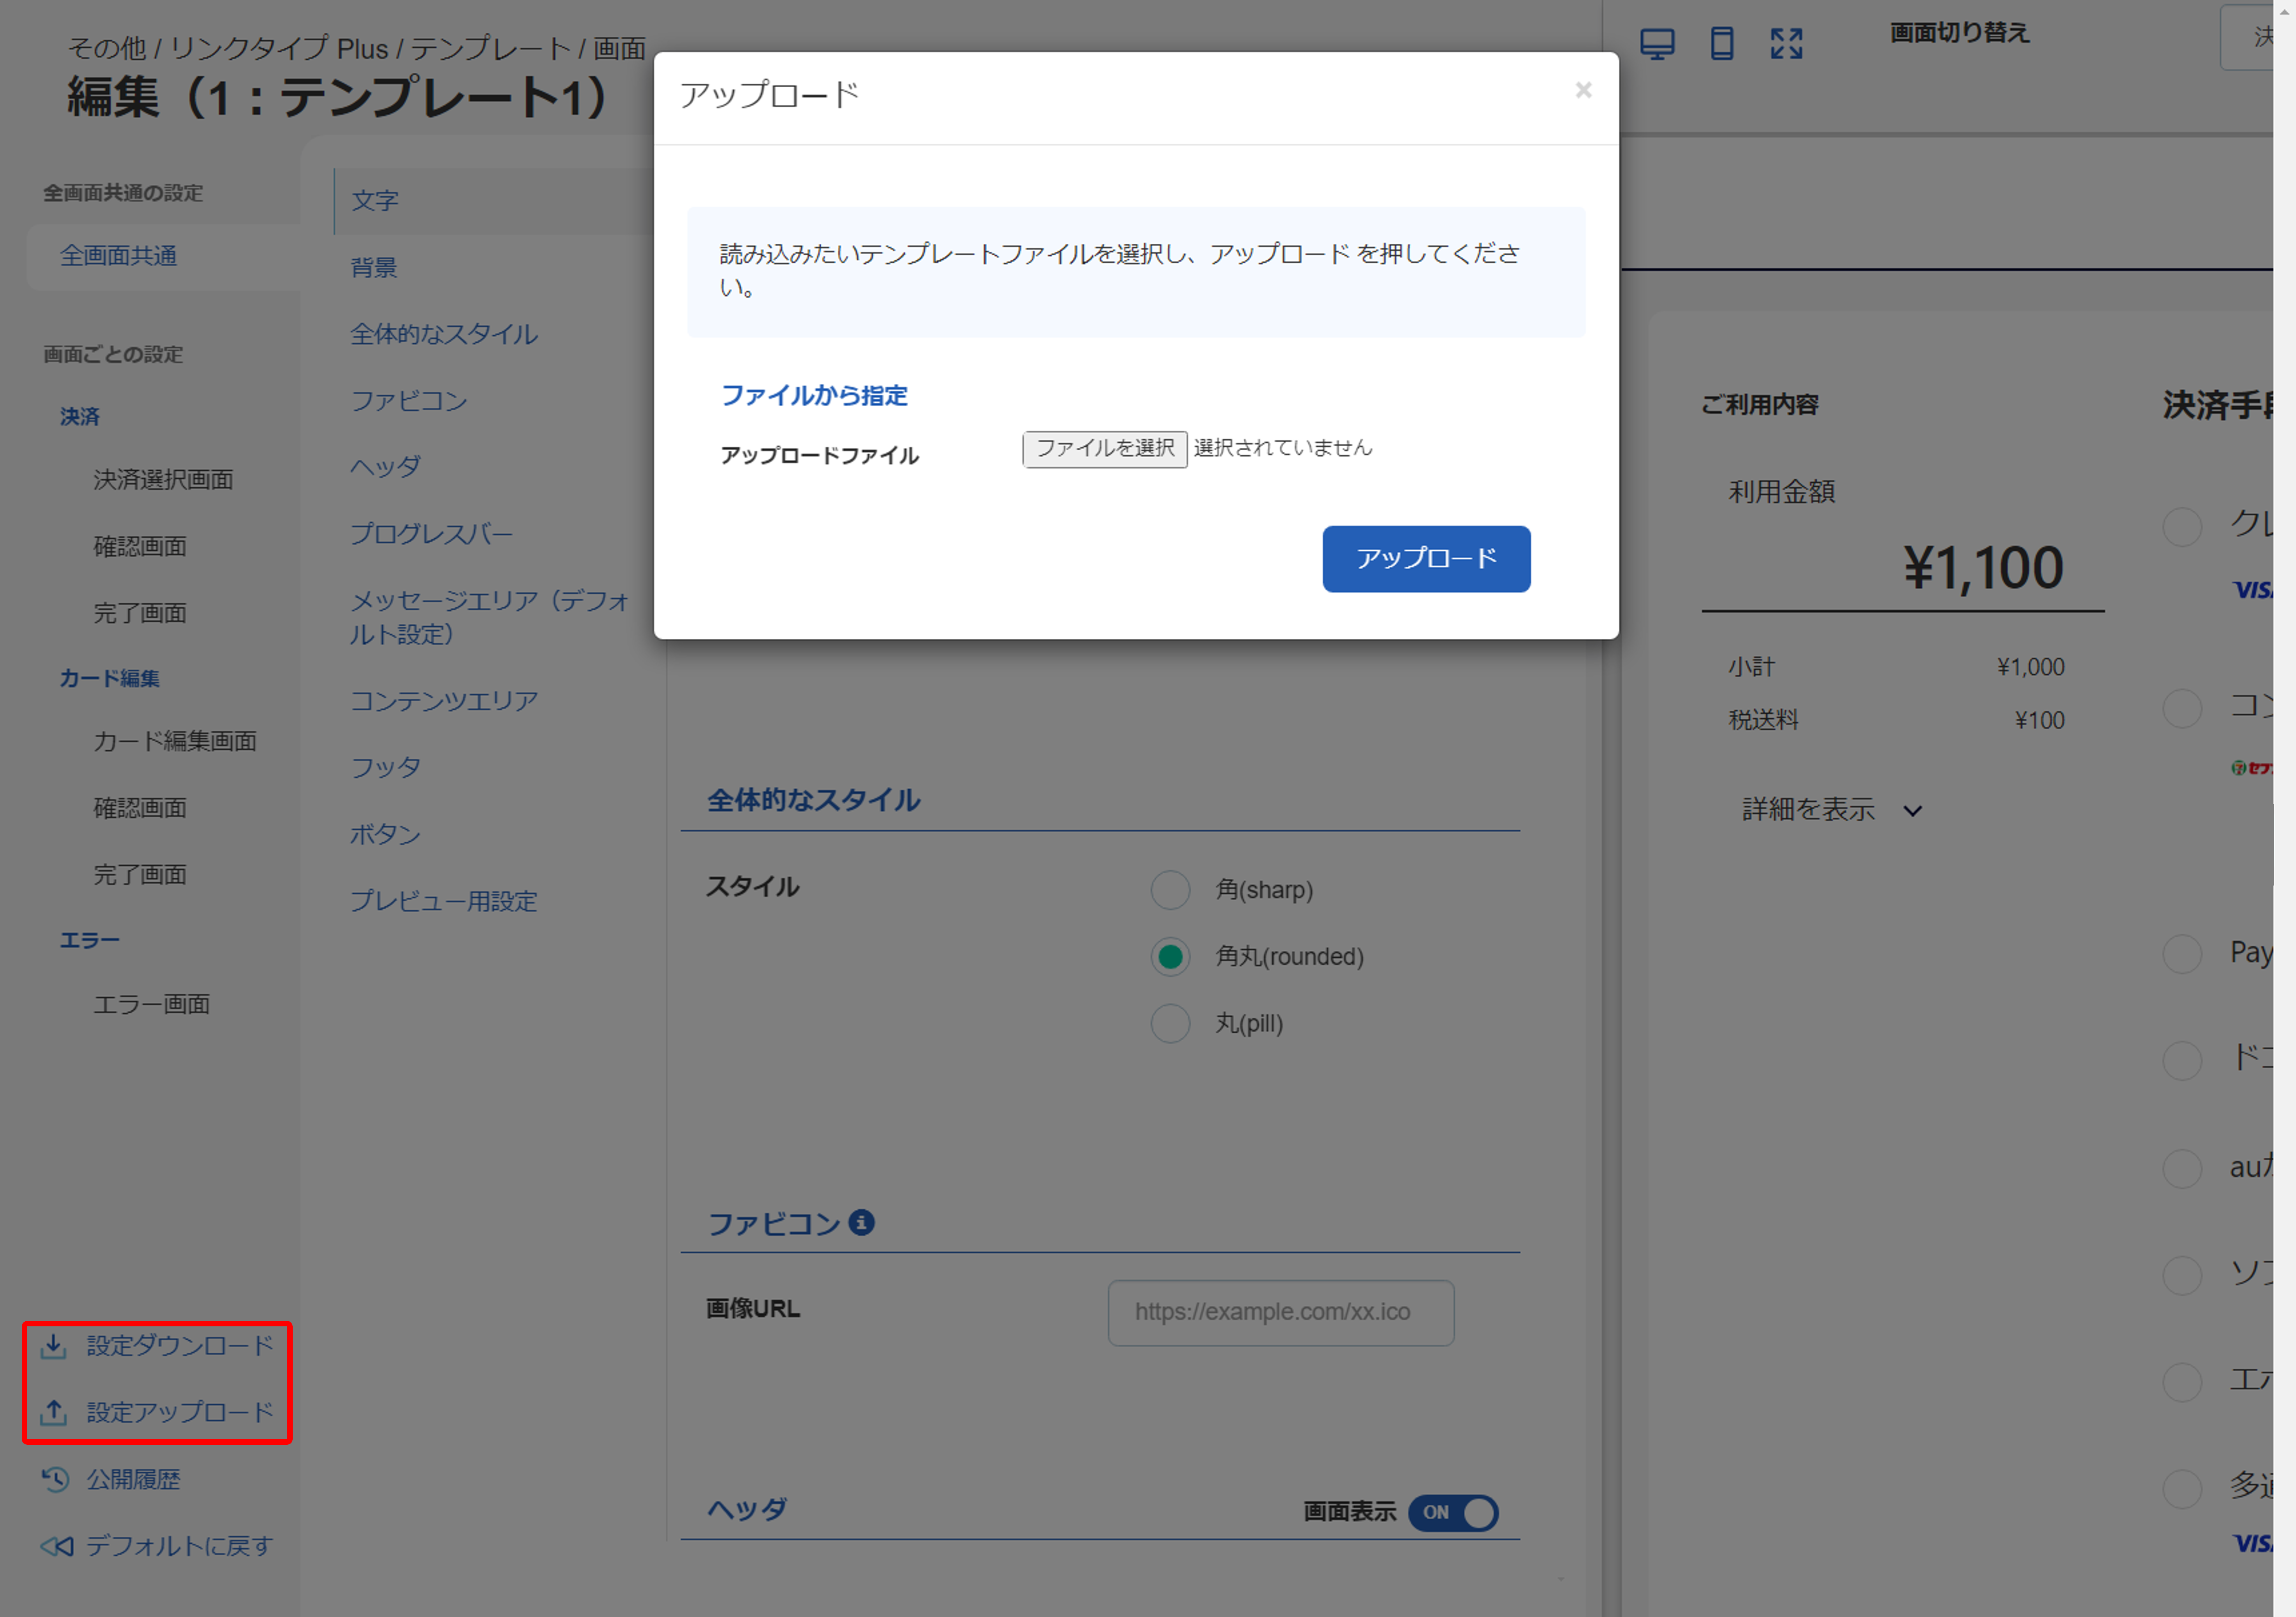This screenshot has width=2296, height=1617.
Task: Expand 詳細を表示 with the chevron
Action: click(x=1912, y=811)
